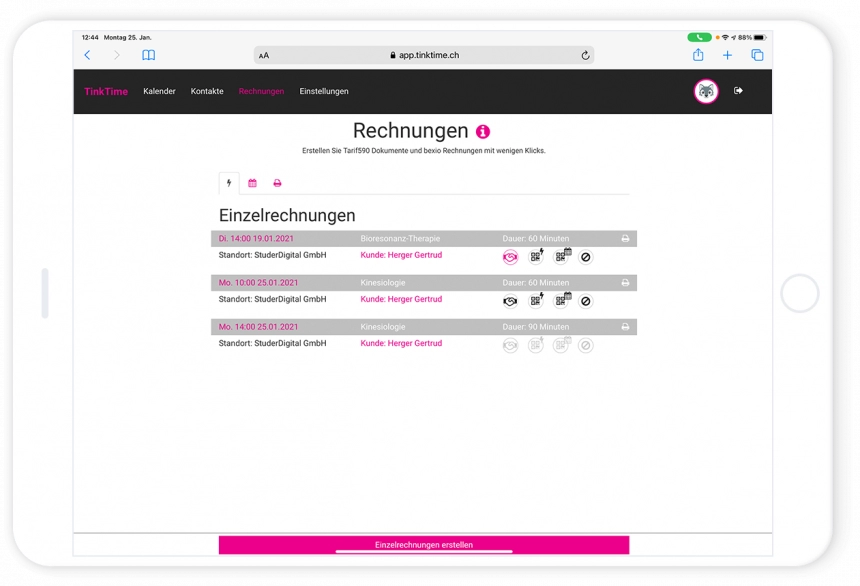860x586 pixels.
Task: Open the Safari bookmarks sidebar
Action: pyautogui.click(x=148, y=55)
